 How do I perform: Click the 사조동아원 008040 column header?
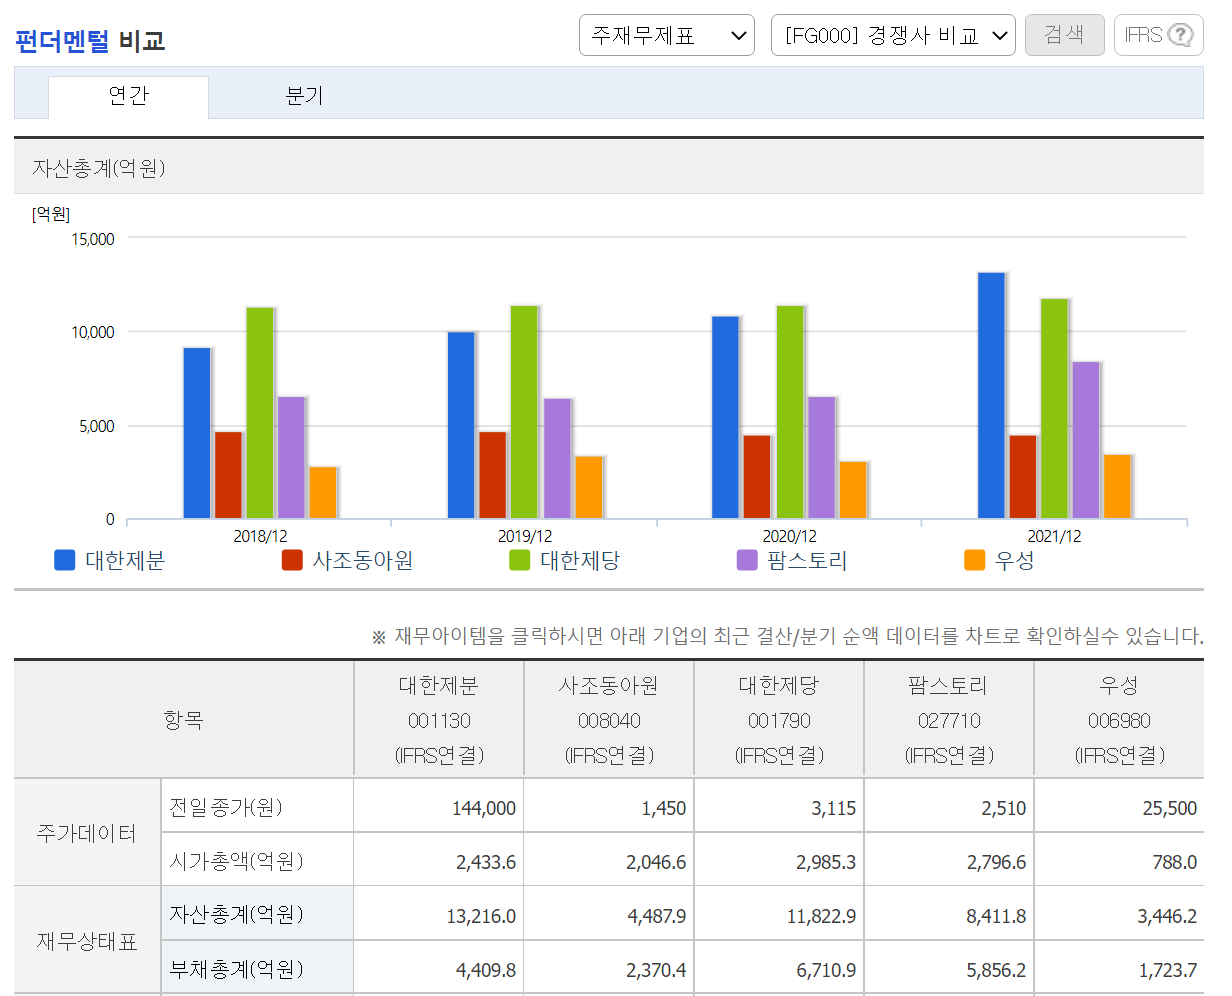pos(609,720)
